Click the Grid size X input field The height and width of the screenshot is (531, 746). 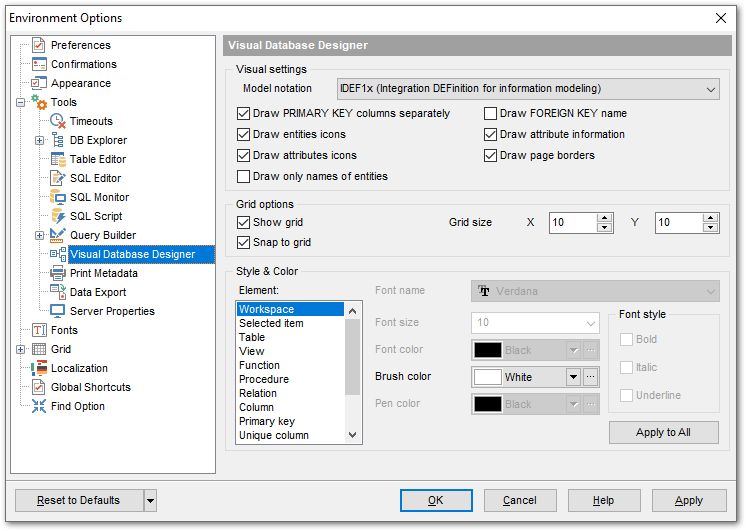[573, 223]
